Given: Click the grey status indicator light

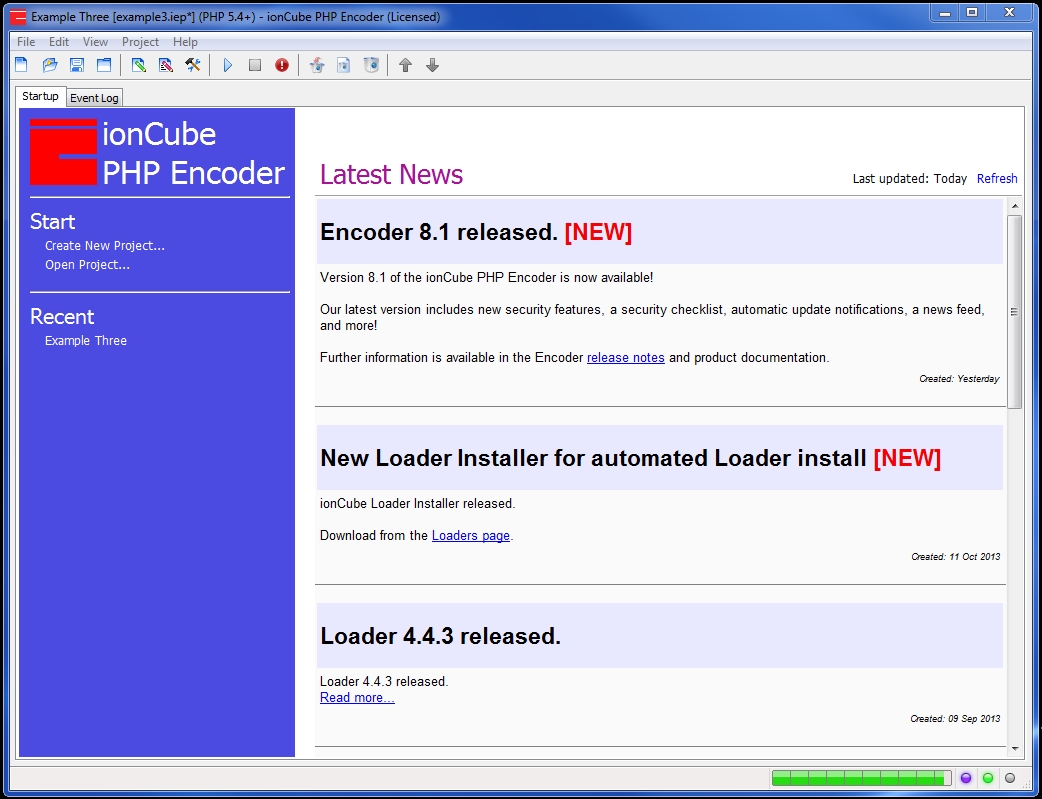Looking at the screenshot, I should click(1010, 778).
